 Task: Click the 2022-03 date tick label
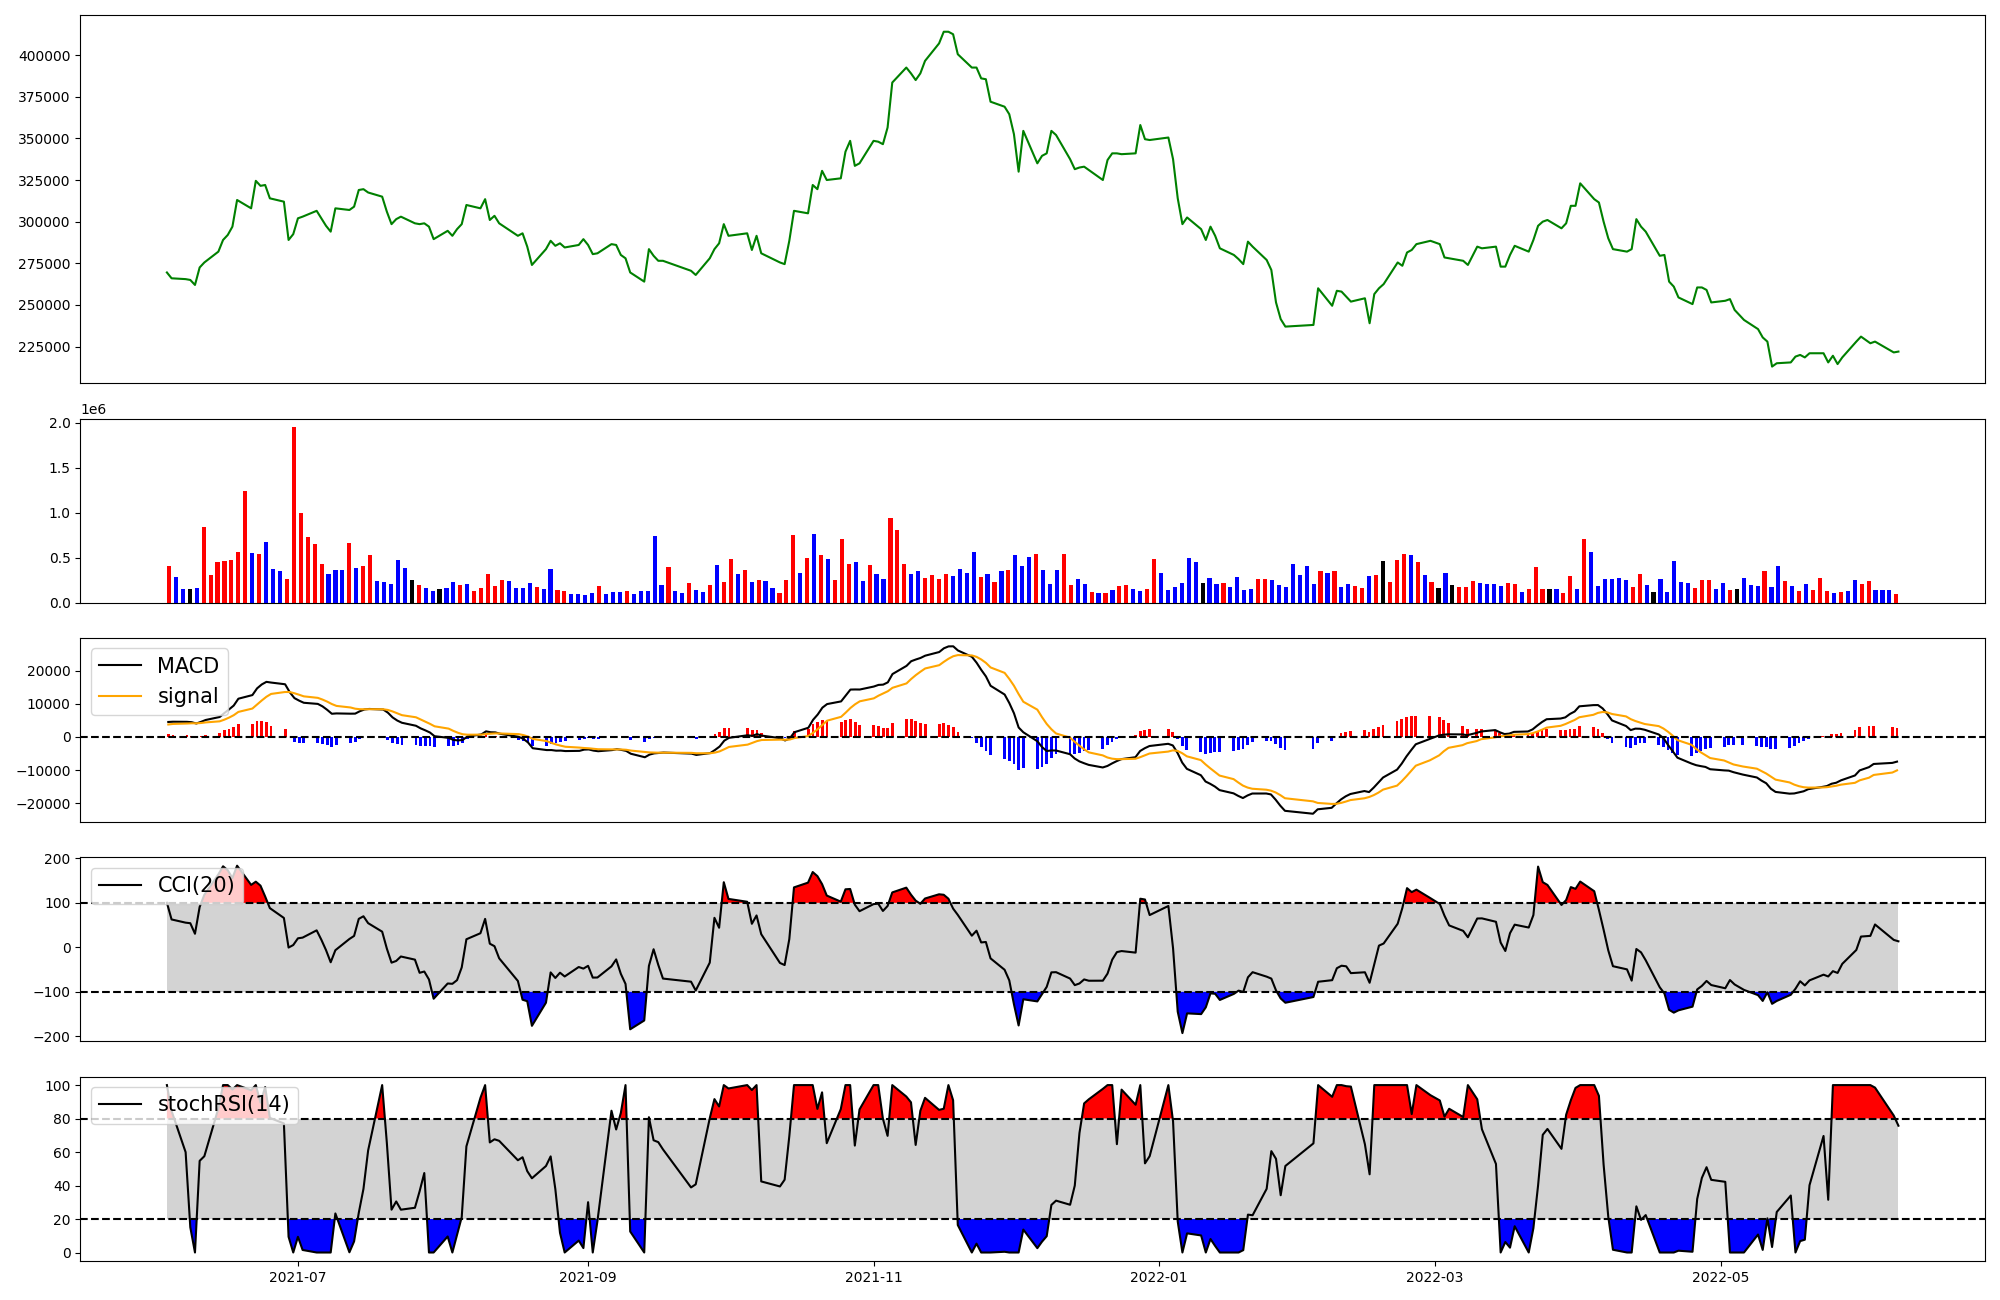click(1435, 1277)
